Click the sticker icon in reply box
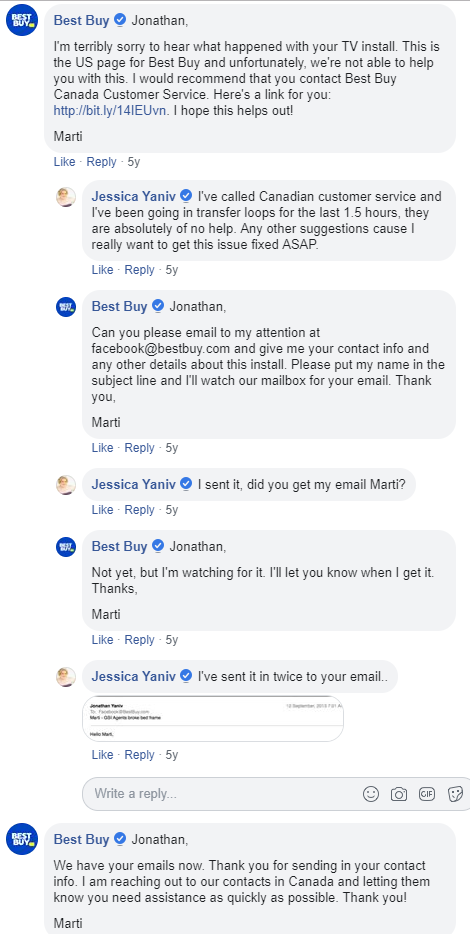Viewport: 470px width, 934px height. (x=455, y=794)
